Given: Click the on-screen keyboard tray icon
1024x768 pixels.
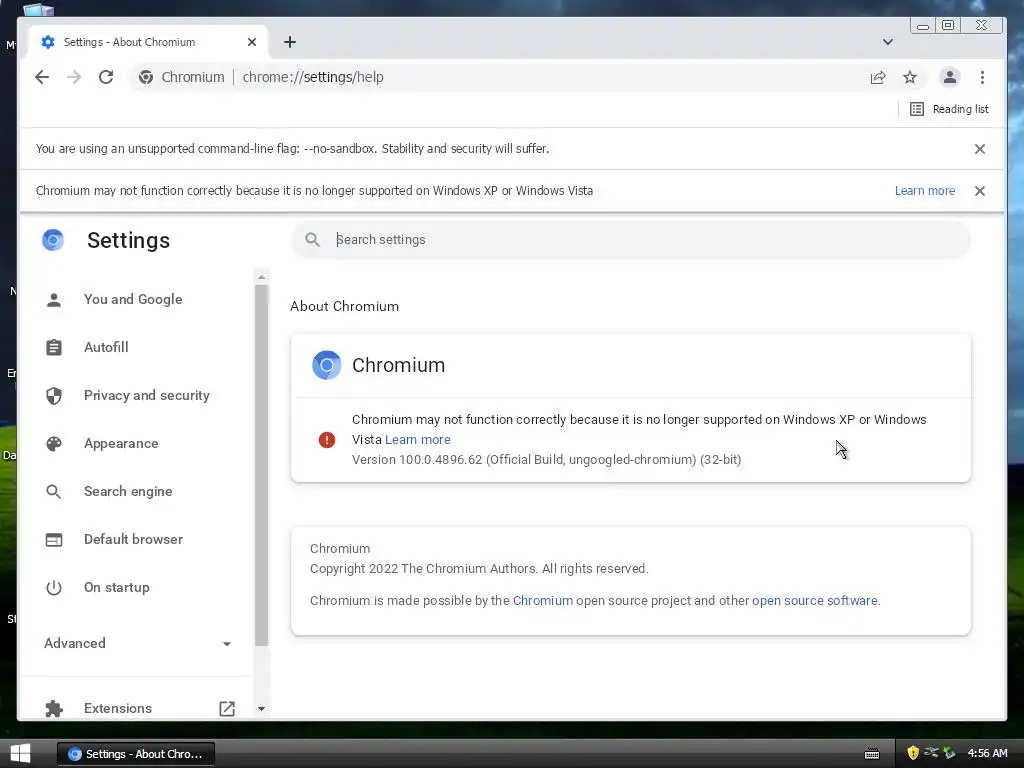Looking at the screenshot, I should point(872,754).
